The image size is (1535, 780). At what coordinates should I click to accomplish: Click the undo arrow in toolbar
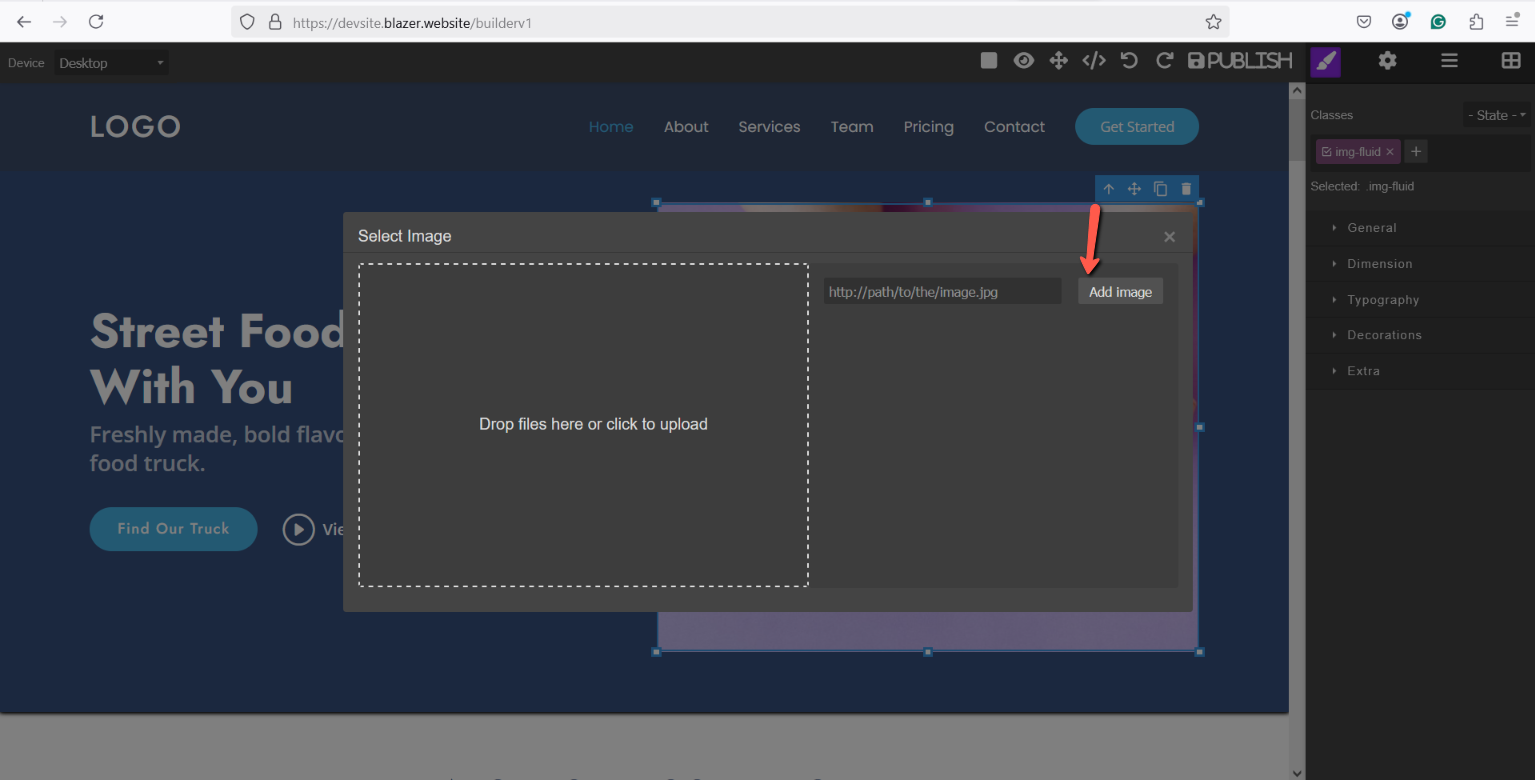pyautogui.click(x=1129, y=61)
